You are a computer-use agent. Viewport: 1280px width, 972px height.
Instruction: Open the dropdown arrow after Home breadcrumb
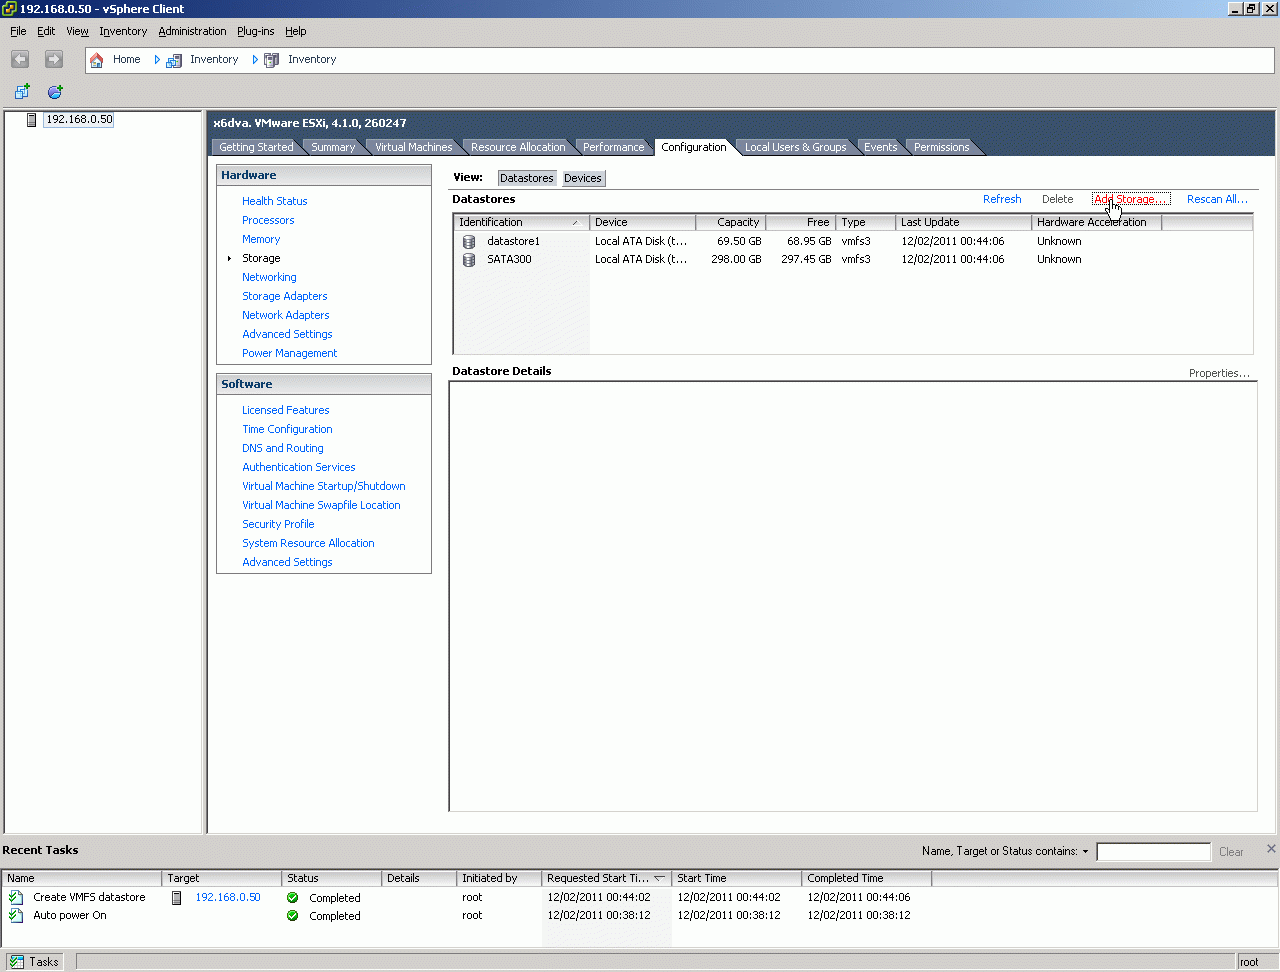157,60
